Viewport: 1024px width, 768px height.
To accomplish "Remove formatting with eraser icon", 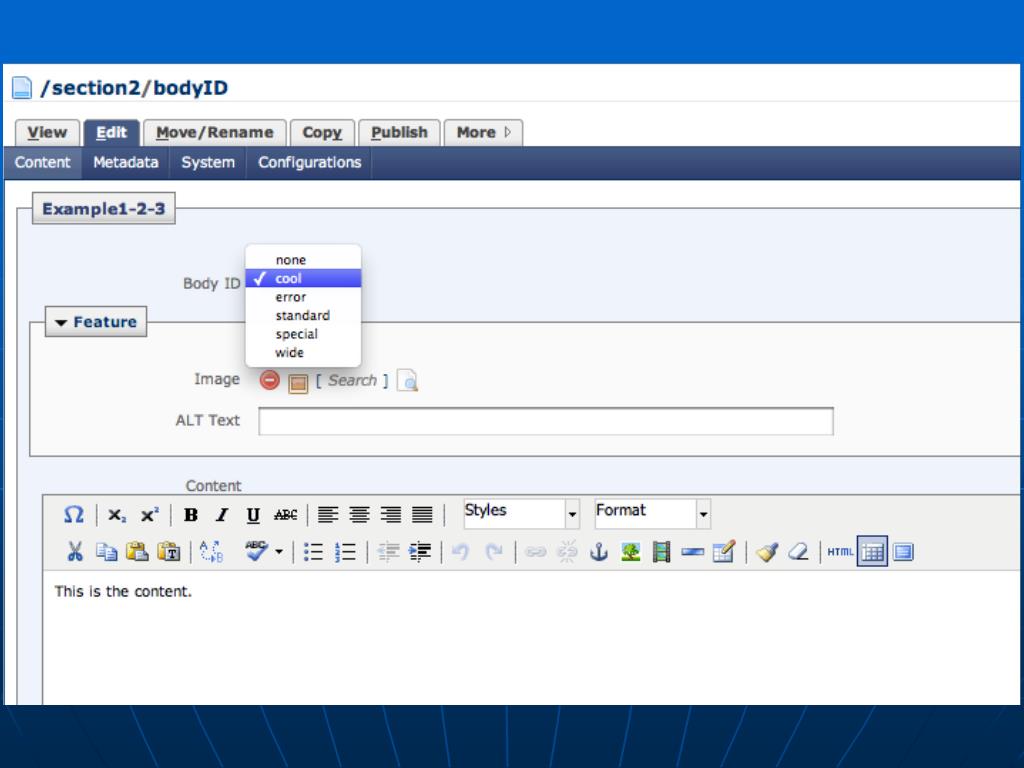I will click(798, 552).
